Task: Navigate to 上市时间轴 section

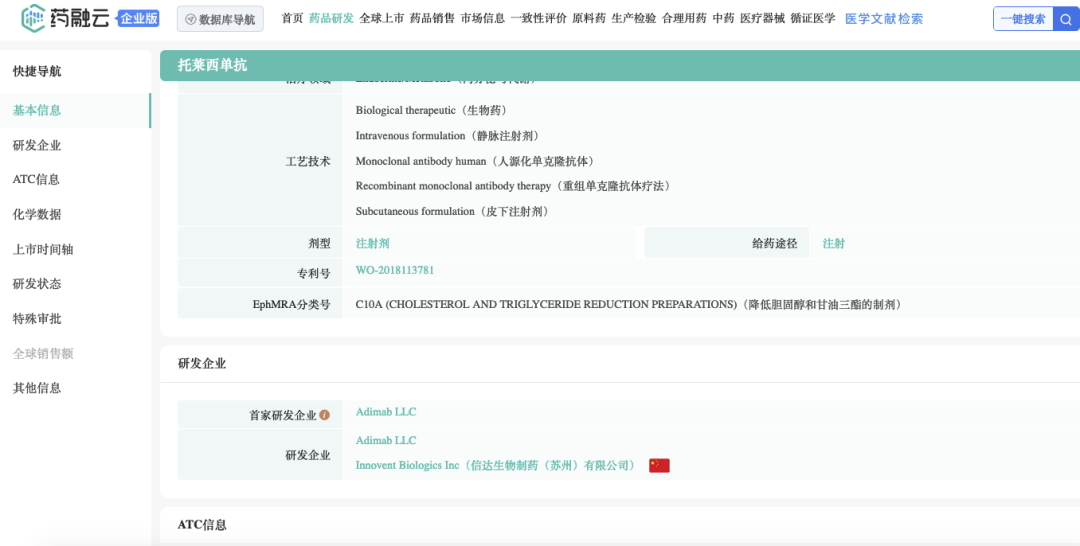Action: point(43,249)
